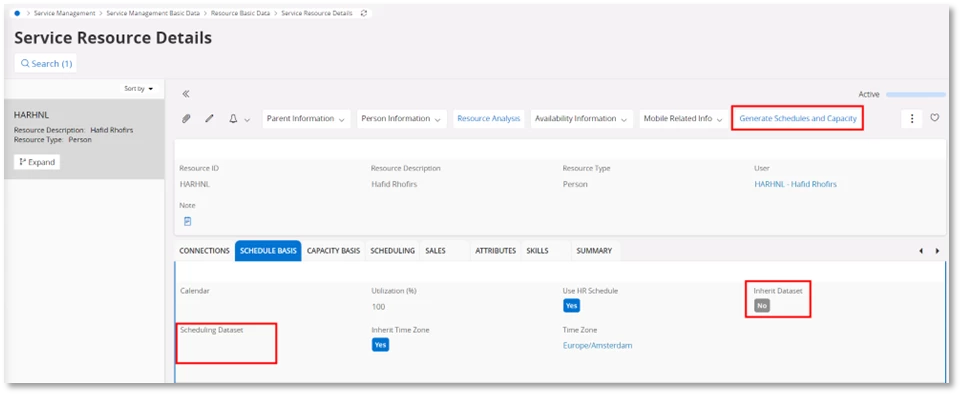Go to Service Management breadcrumb
Screen dimensions: 962x396
click(x=64, y=13)
